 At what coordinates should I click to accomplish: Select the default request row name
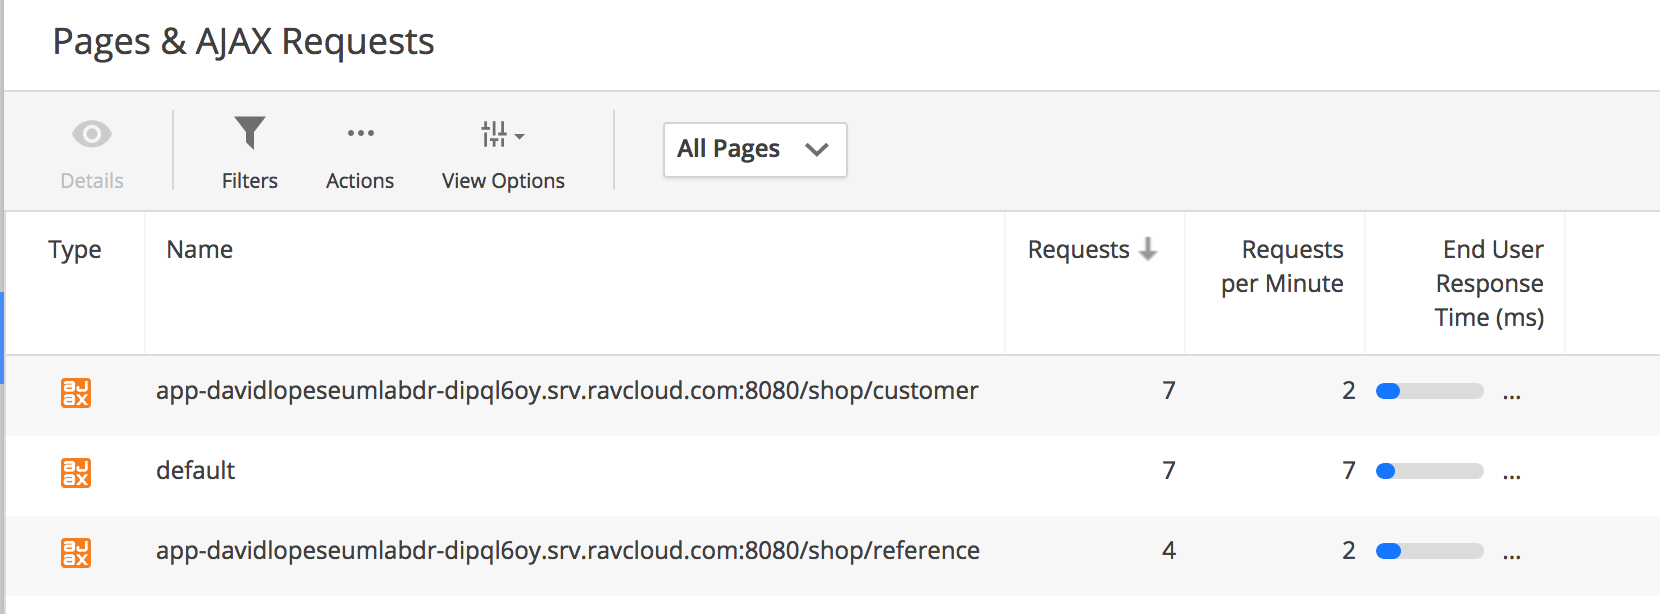pyautogui.click(x=196, y=470)
